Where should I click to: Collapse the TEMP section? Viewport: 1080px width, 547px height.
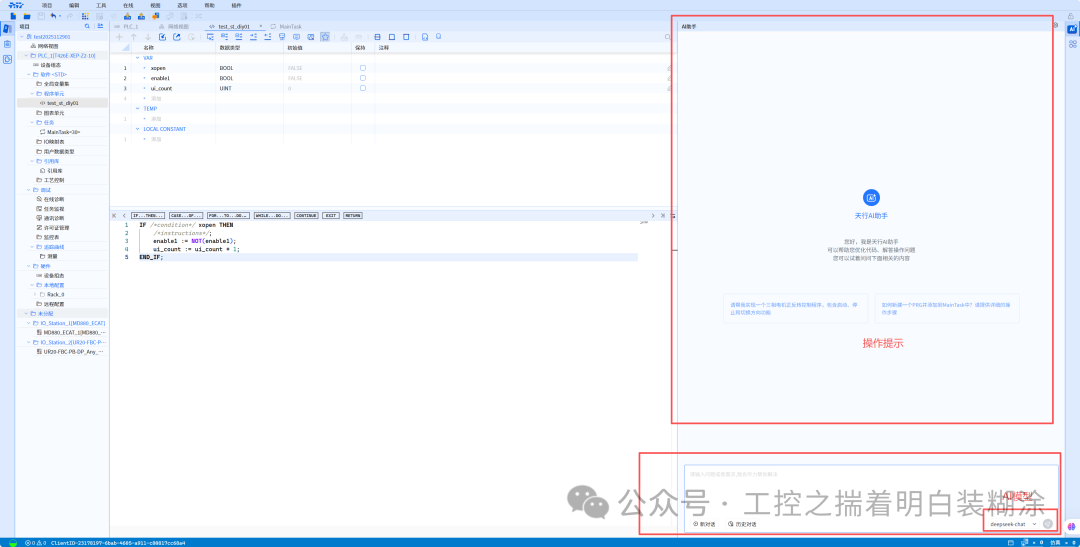click(138, 108)
